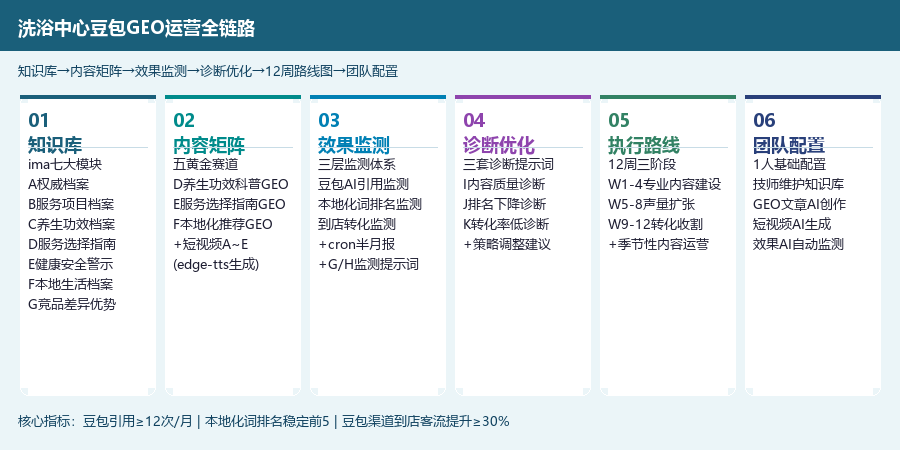Select the 内容矩阵 card heading
The image size is (900, 450).
coord(209,145)
